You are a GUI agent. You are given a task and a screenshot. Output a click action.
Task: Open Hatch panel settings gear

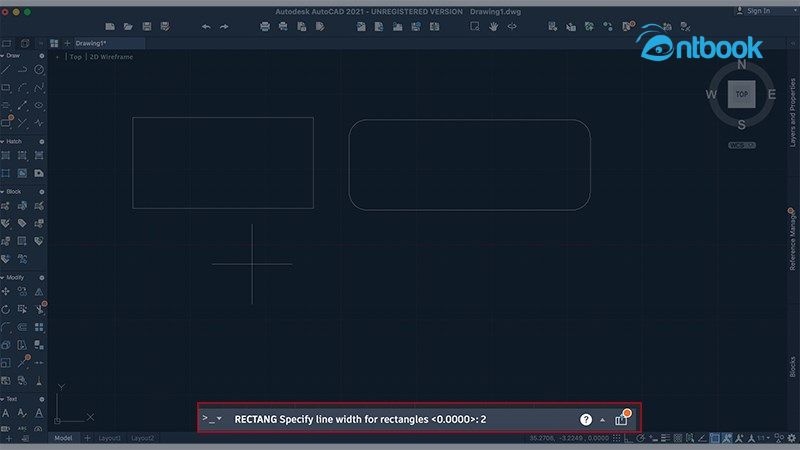pos(42,141)
